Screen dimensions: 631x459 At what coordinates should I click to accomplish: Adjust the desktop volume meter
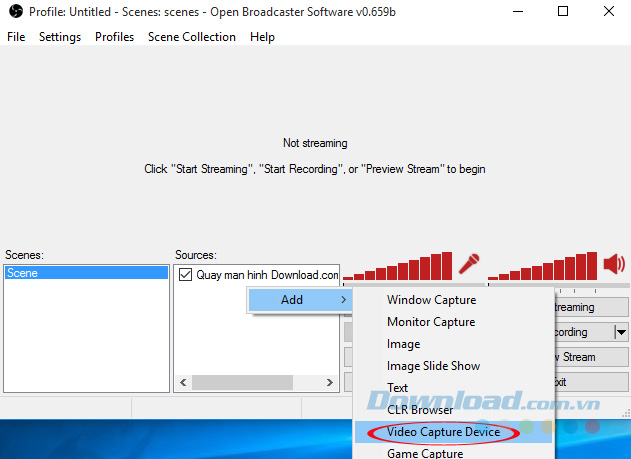point(542,266)
